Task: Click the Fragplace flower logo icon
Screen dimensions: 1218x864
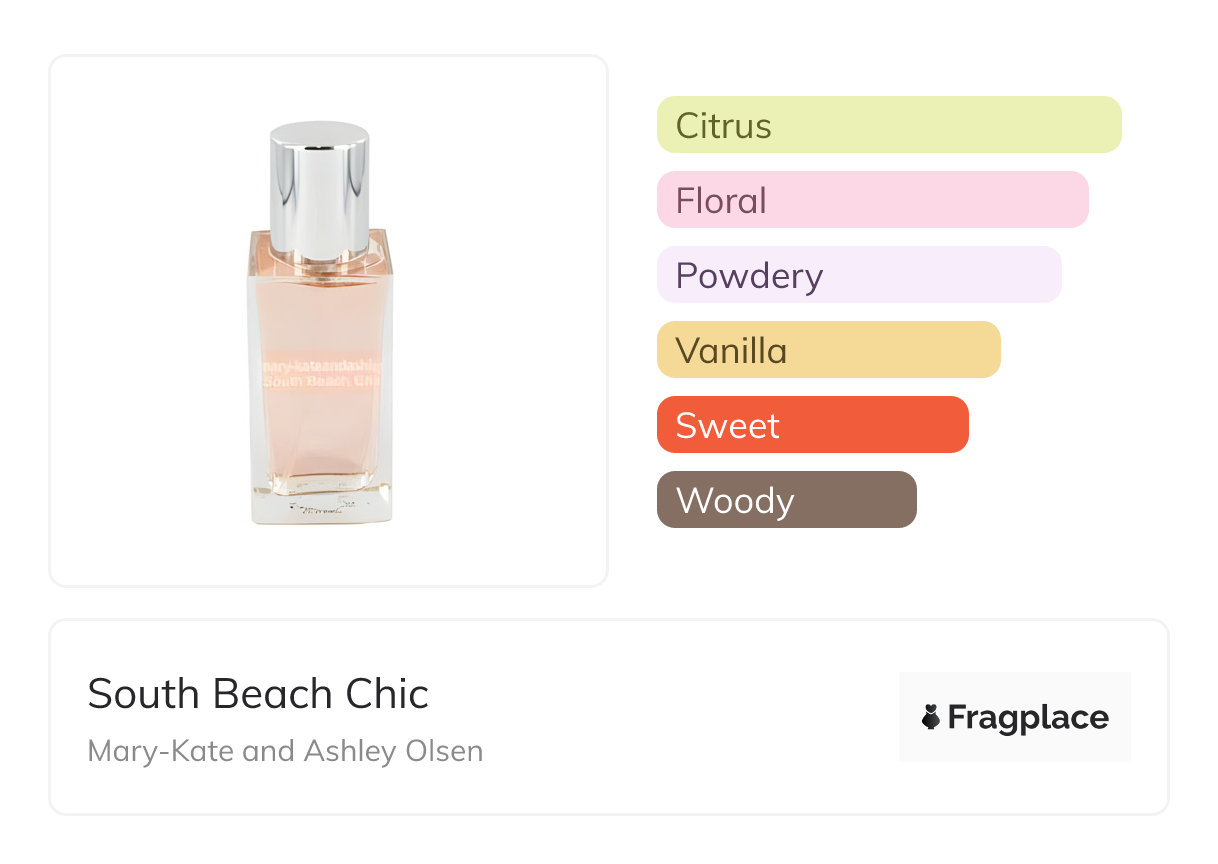Action: (931, 717)
